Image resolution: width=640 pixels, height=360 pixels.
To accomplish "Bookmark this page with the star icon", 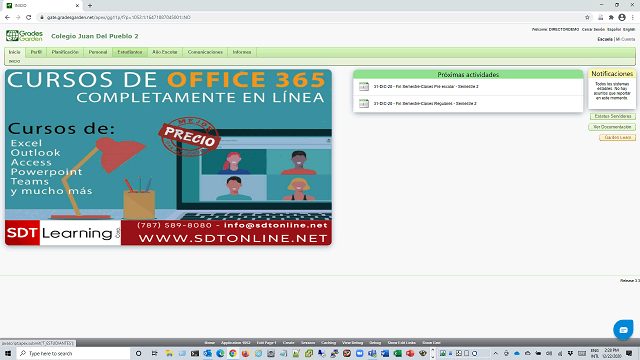I will [x=587, y=18].
